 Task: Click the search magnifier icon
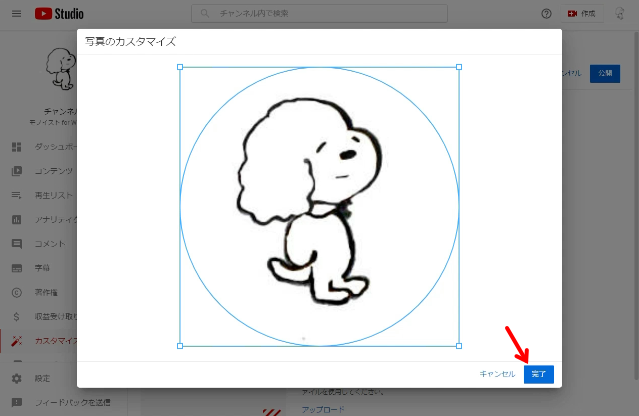click(205, 13)
